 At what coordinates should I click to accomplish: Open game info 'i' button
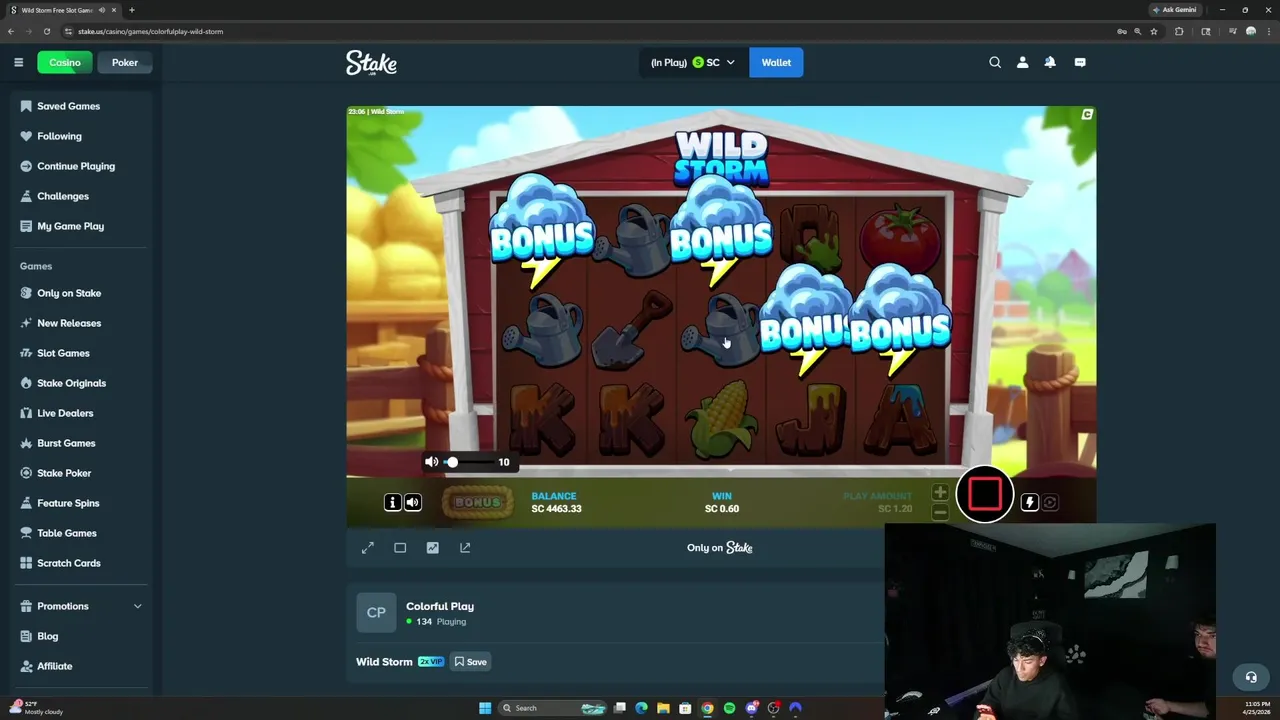(x=392, y=502)
